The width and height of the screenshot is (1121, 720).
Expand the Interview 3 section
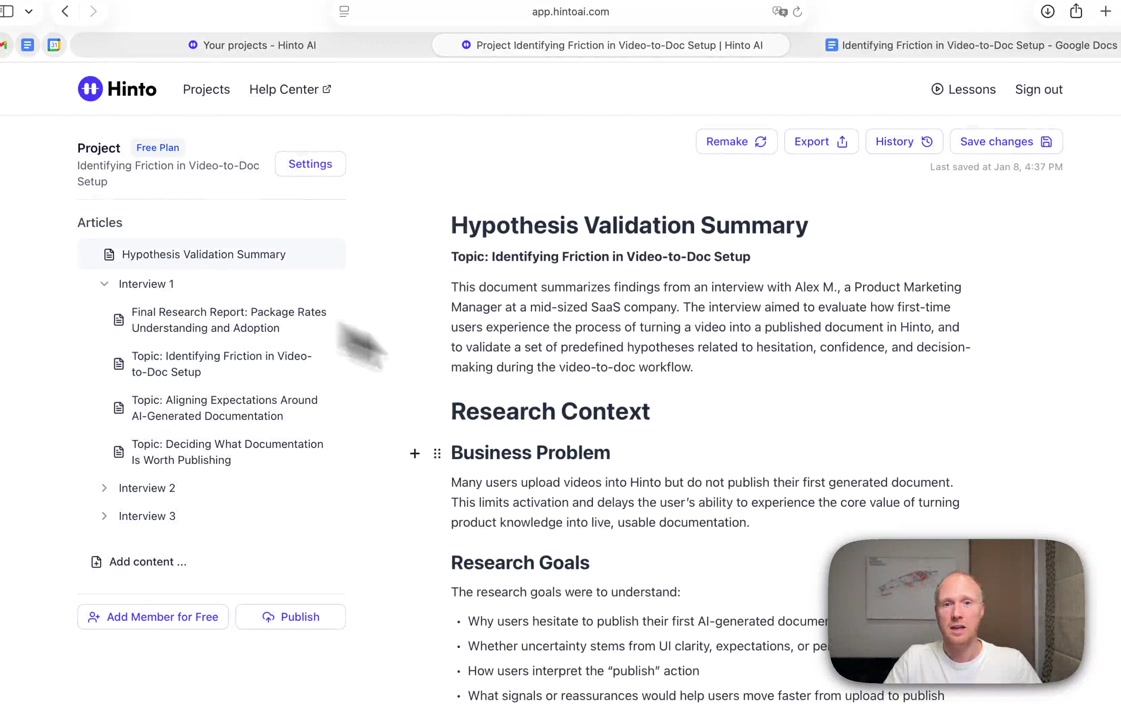tap(104, 516)
